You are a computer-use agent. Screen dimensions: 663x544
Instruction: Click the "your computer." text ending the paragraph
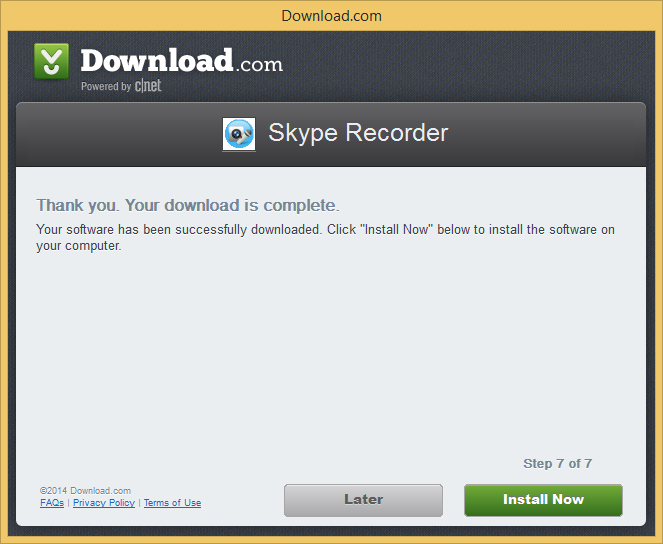click(79, 246)
